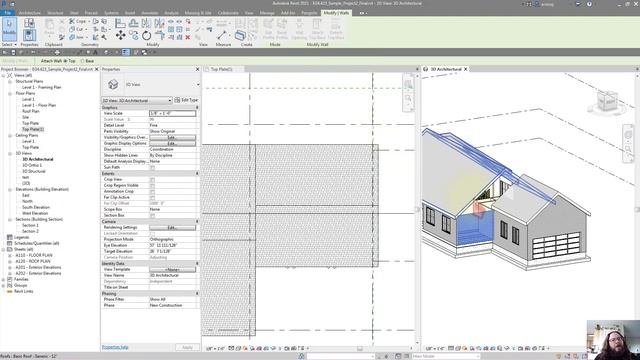Select the Attach Wall Top radio button
This screenshot has width=640, height=360.
click(x=65, y=61)
